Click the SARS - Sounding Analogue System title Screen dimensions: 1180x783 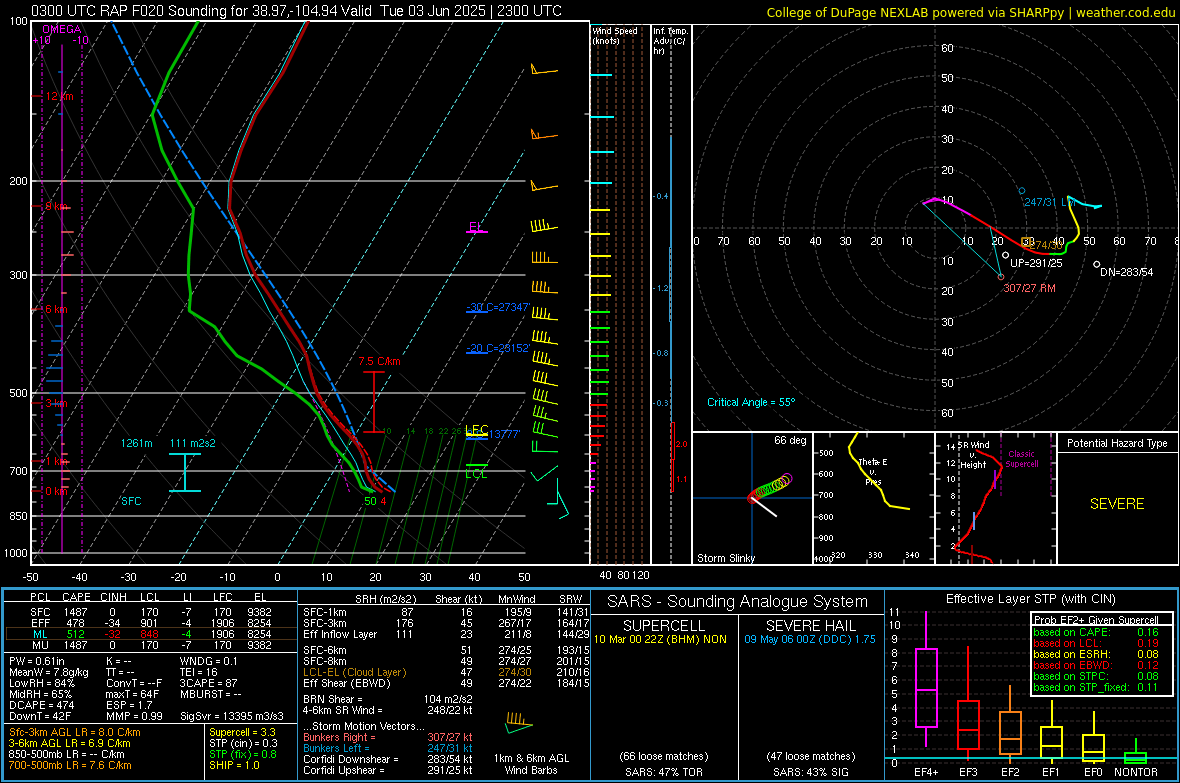click(738, 602)
